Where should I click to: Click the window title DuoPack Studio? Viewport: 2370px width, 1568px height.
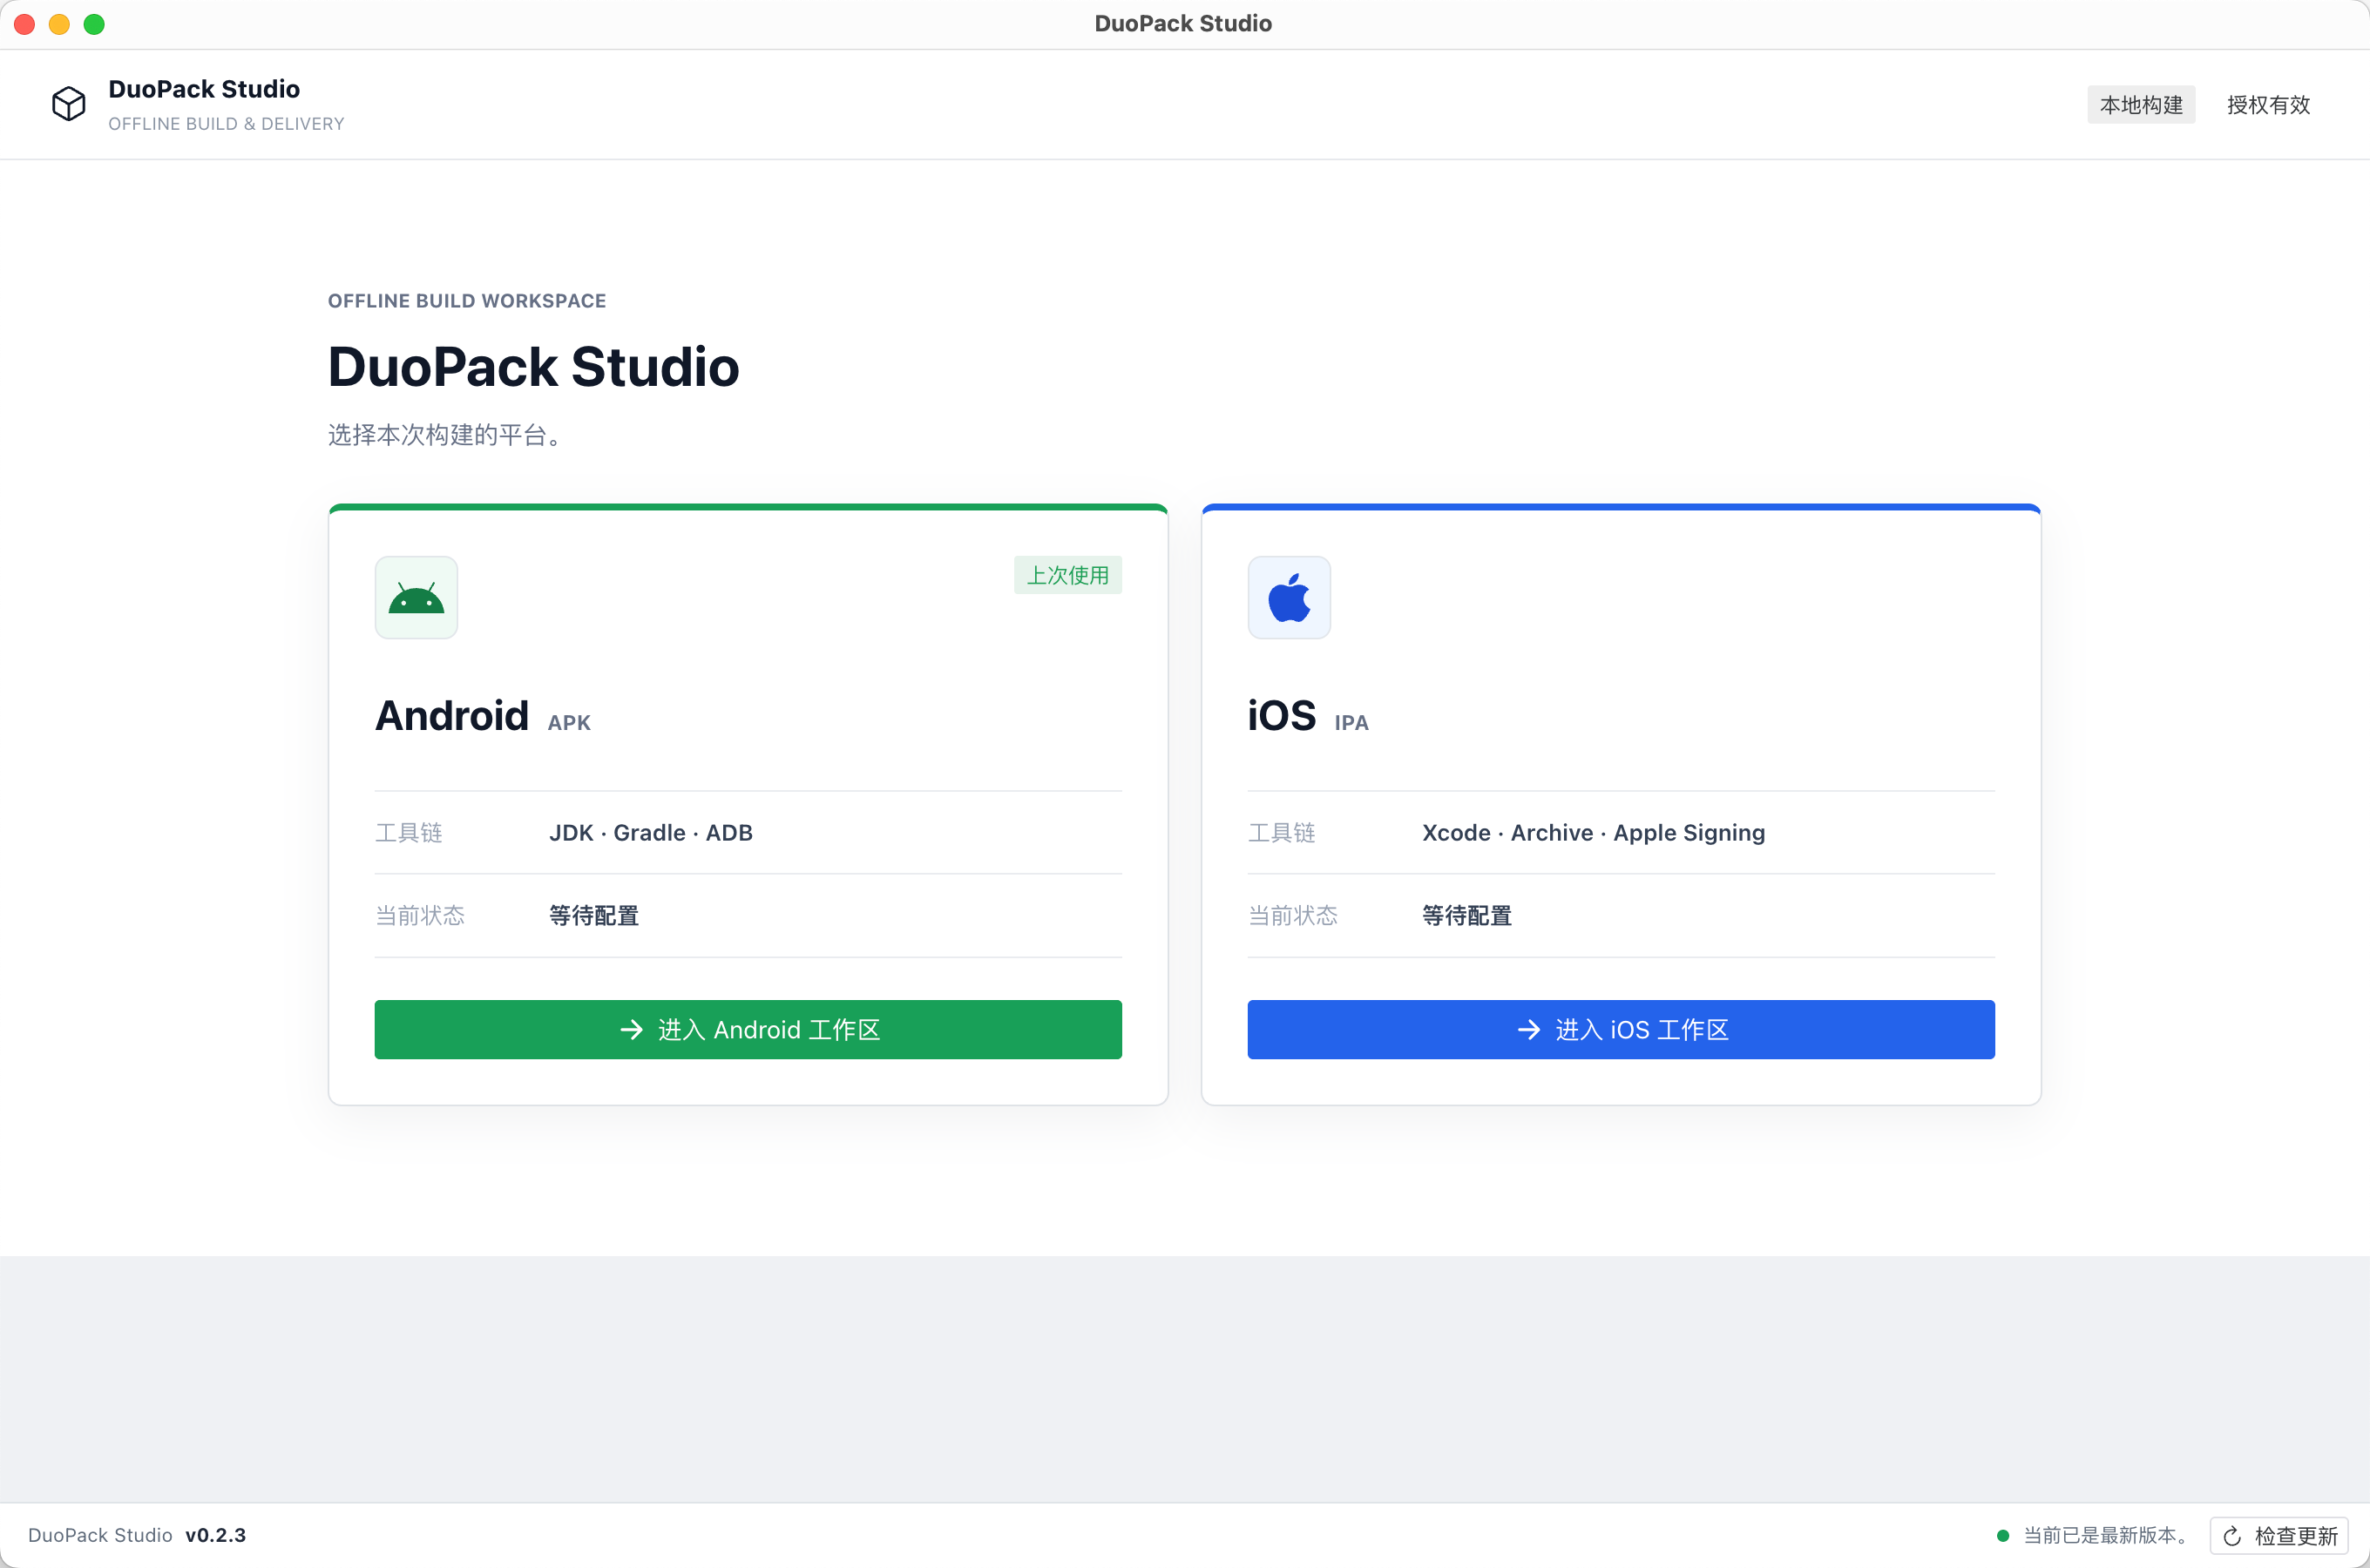(1183, 24)
